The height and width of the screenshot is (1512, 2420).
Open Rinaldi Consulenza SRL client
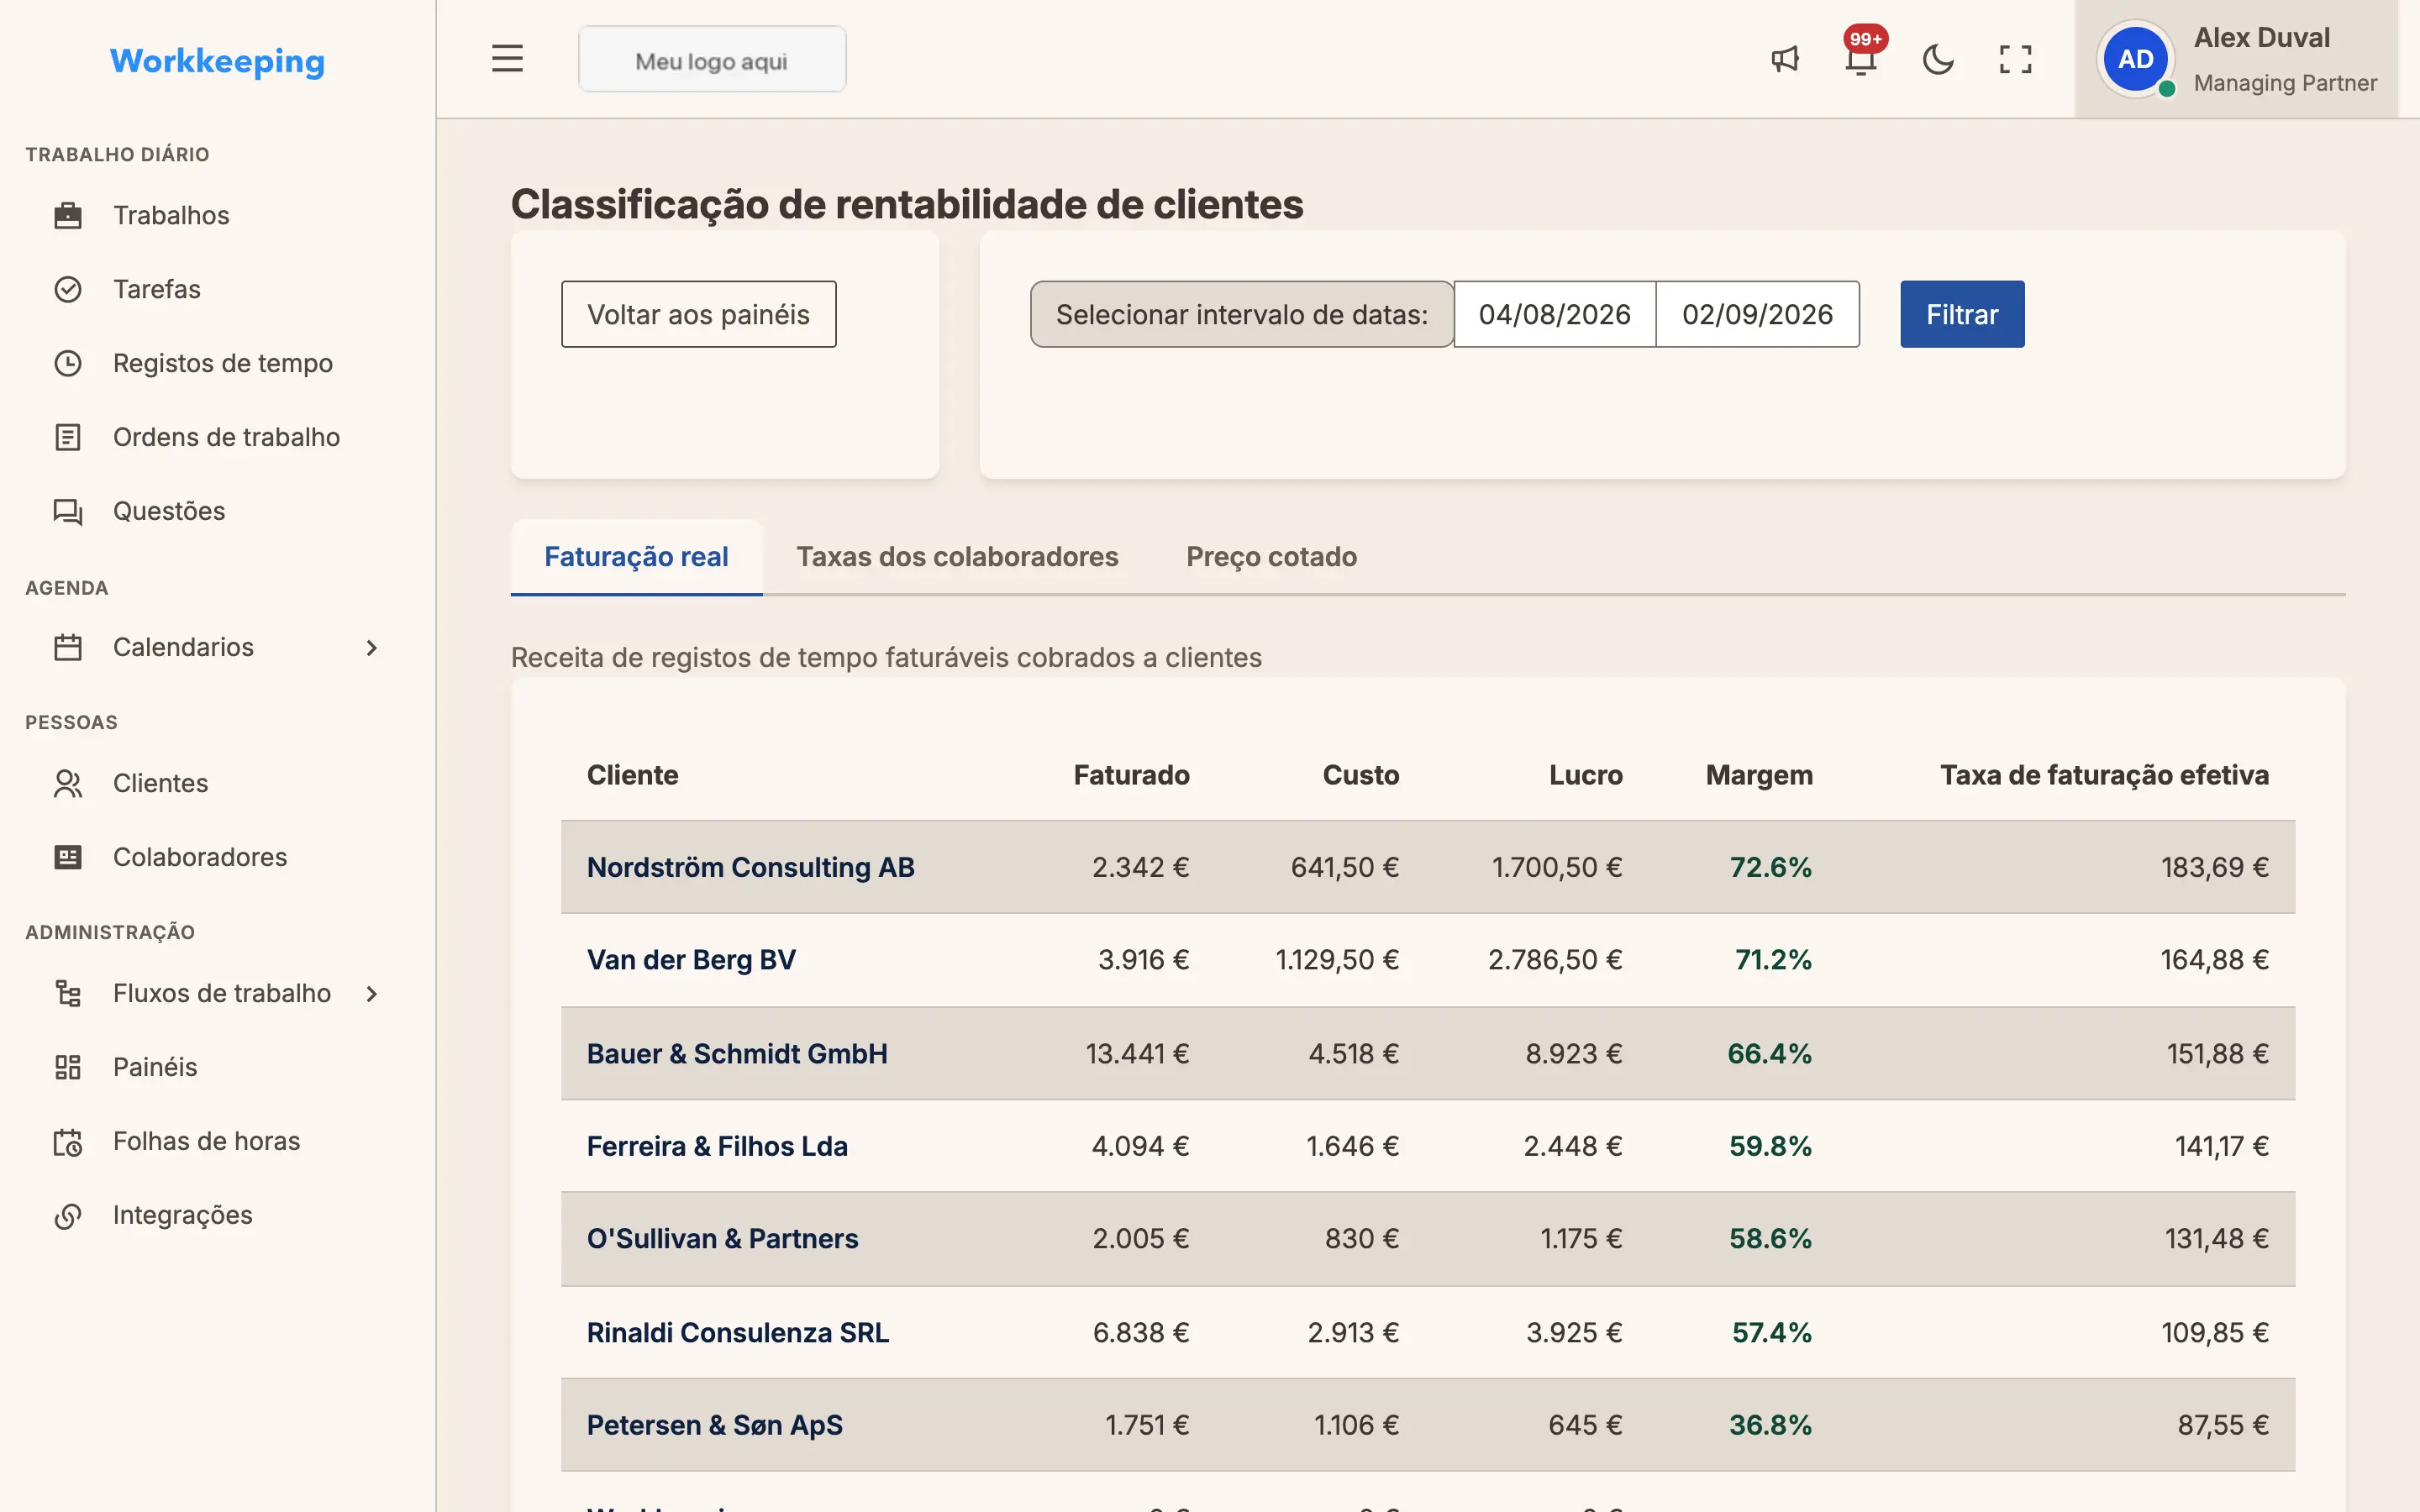click(738, 1332)
